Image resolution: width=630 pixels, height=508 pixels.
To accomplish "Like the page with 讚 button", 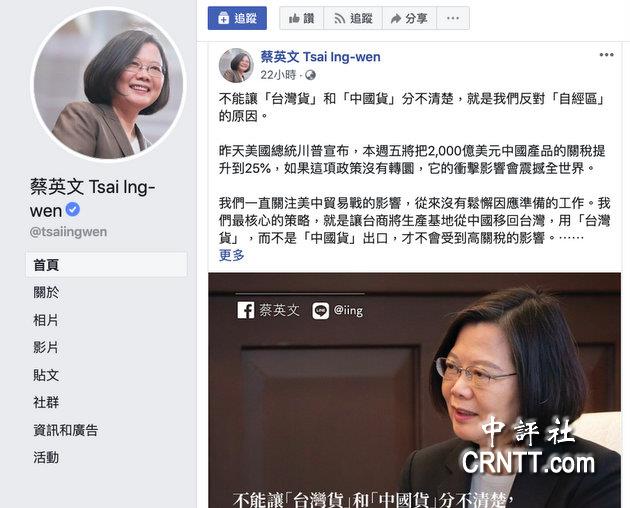I will tap(301, 18).
